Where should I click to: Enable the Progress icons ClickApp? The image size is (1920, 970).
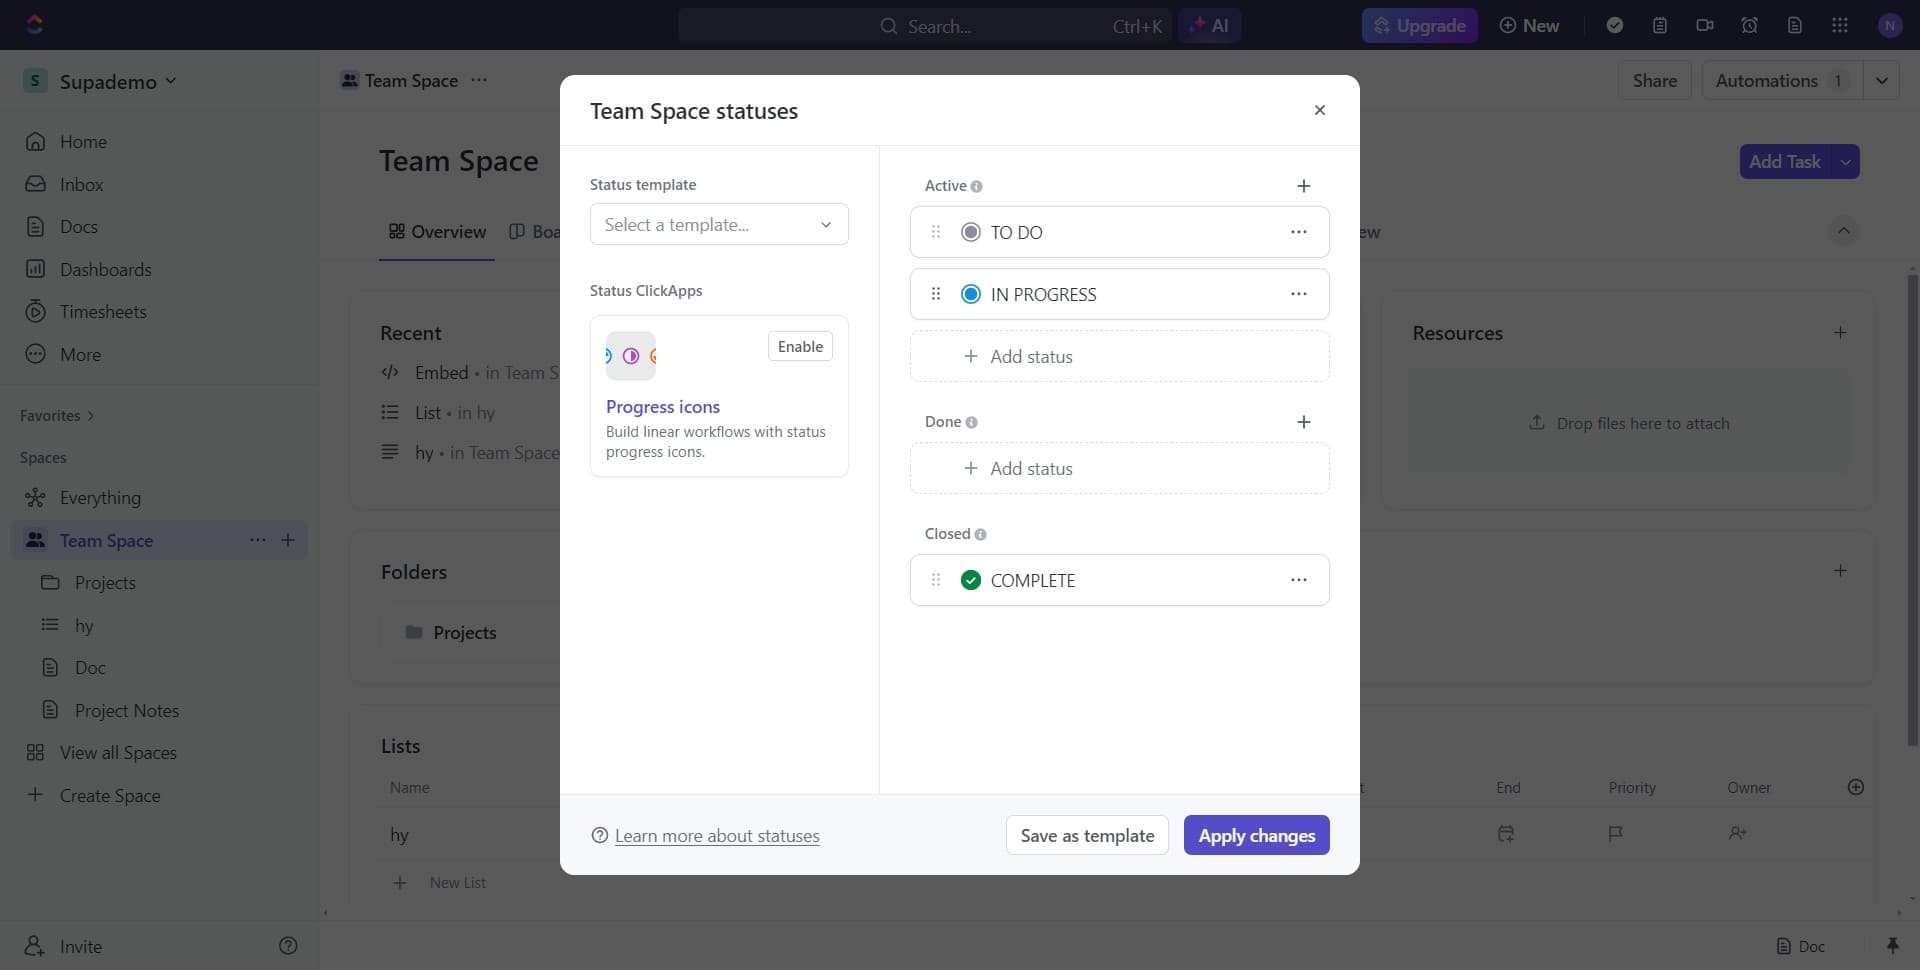pyautogui.click(x=799, y=346)
